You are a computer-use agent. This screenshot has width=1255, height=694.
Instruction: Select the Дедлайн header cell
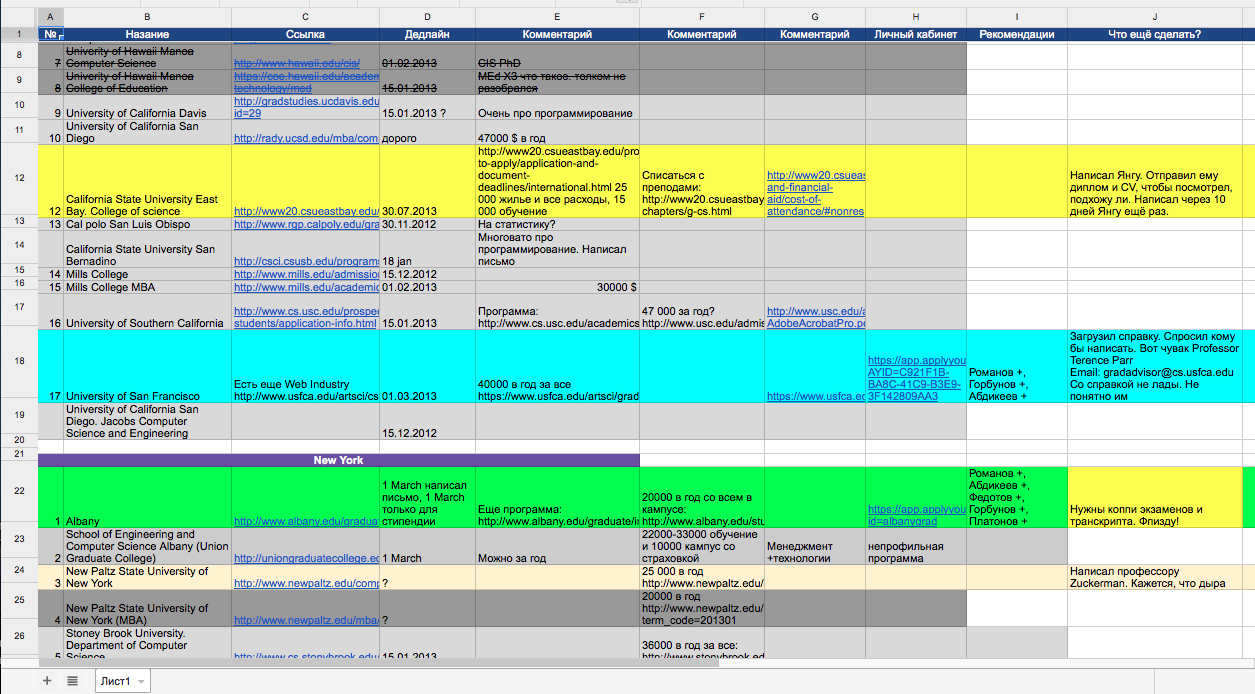427,34
